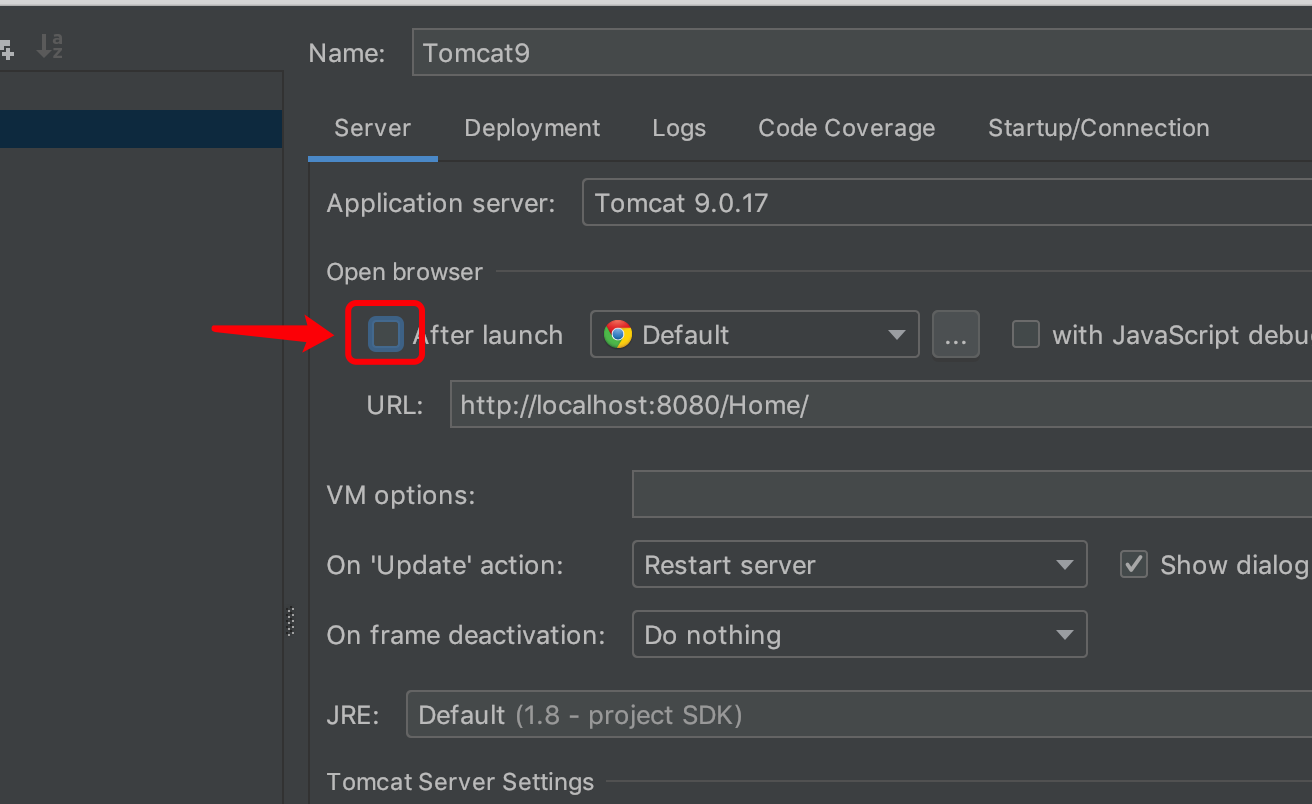Switch to the Deployment tab
This screenshot has height=804, width=1312.
[532, 128]
